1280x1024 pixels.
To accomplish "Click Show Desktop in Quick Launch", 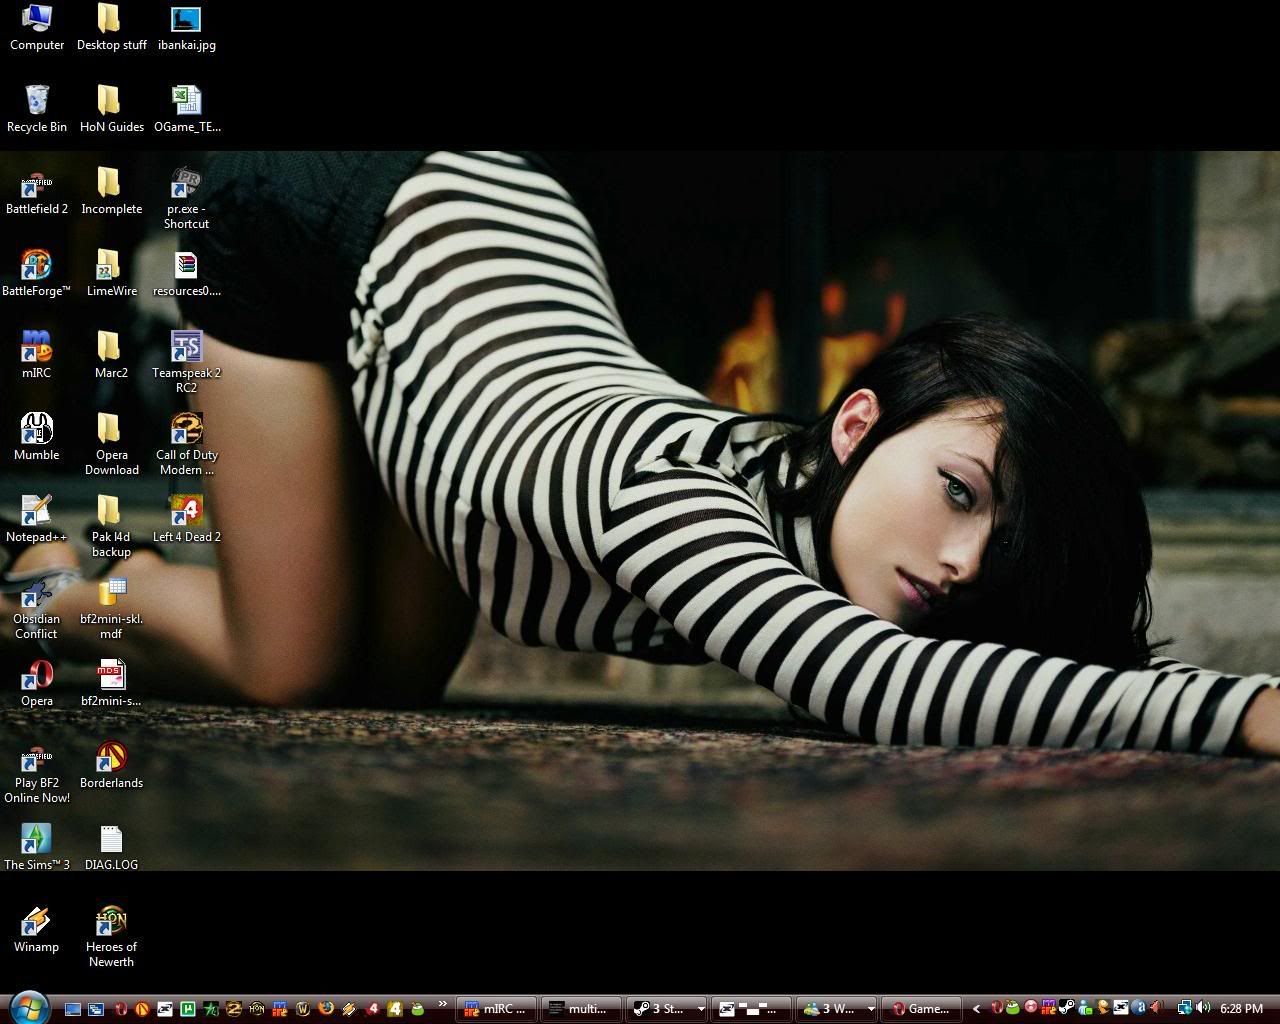I will tap(73, 1009).
